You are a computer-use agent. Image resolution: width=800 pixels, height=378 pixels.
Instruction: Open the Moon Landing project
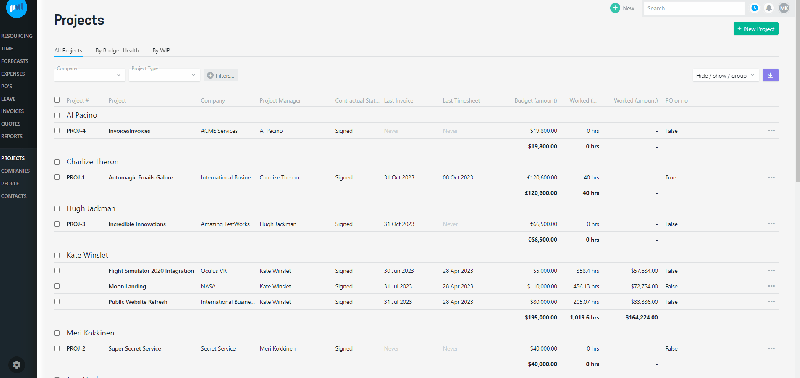[x=127, y=286]
